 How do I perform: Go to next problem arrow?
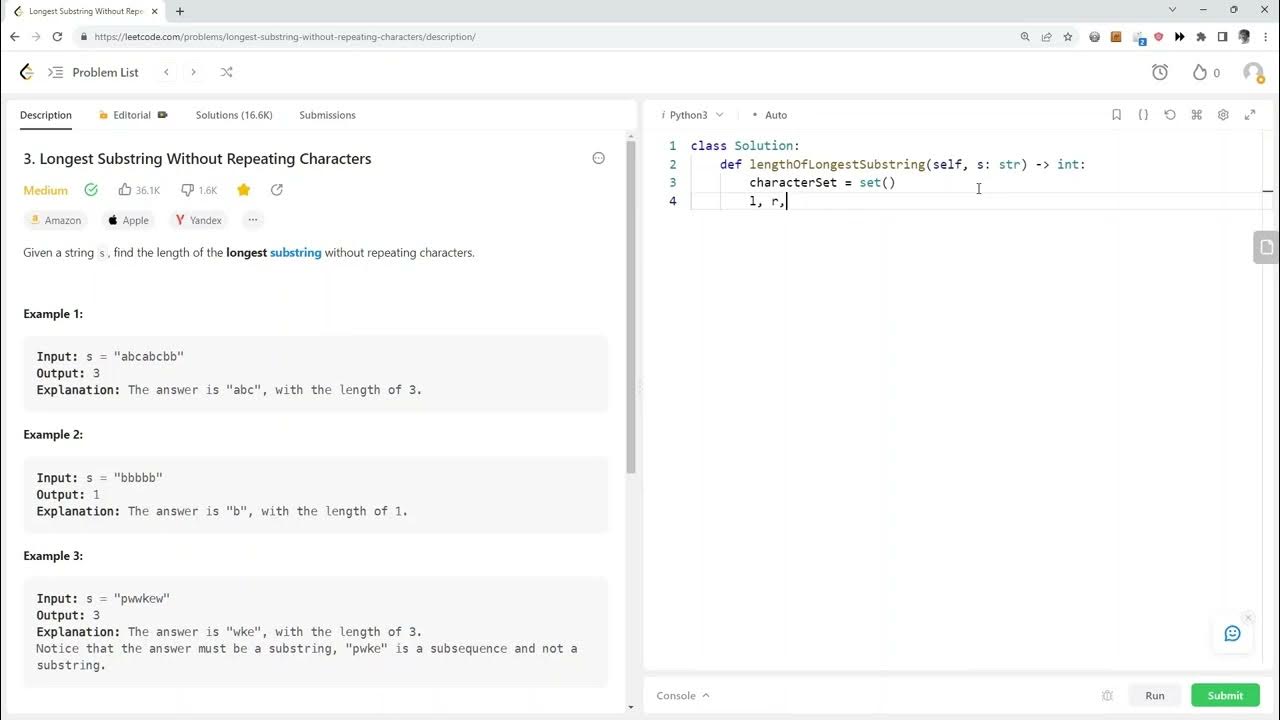click(193, 72)
